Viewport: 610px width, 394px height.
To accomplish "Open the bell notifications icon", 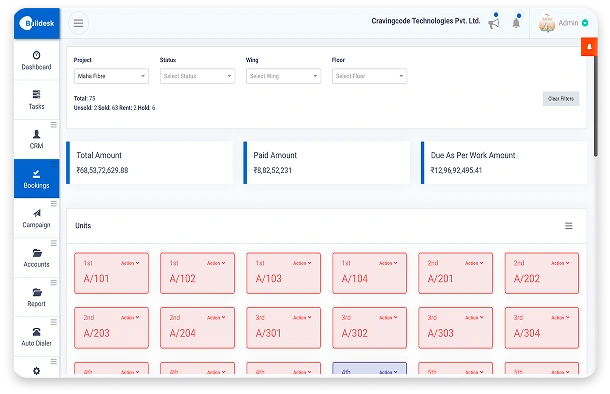I will pos(516,23).
